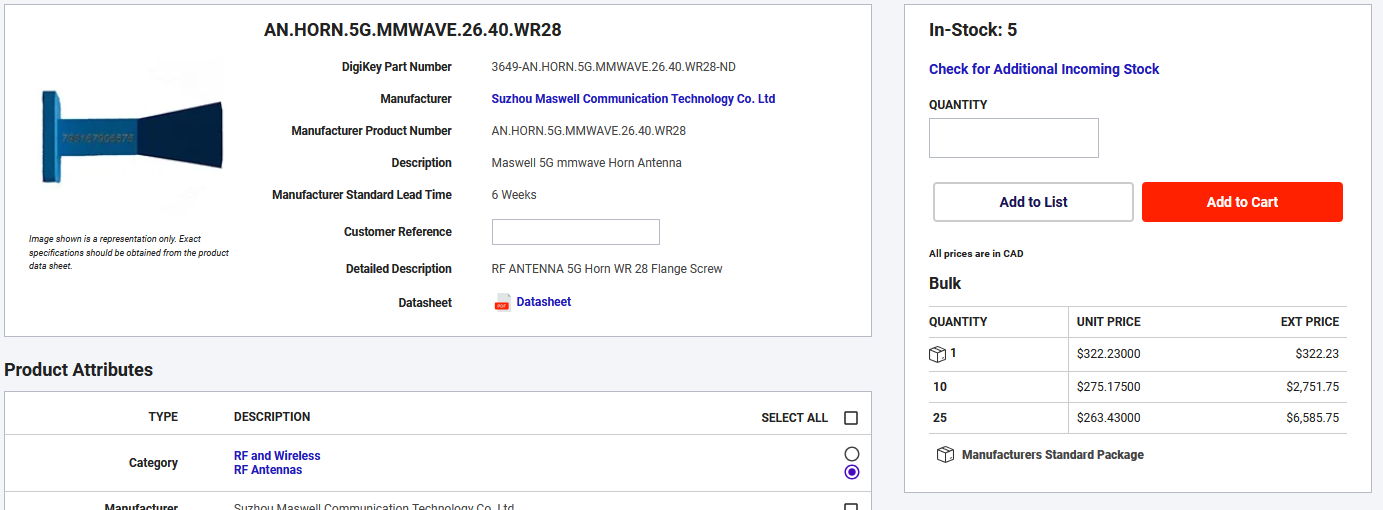
Task: Focus the Quantity input field
Action: click(x=1013, y=138)
